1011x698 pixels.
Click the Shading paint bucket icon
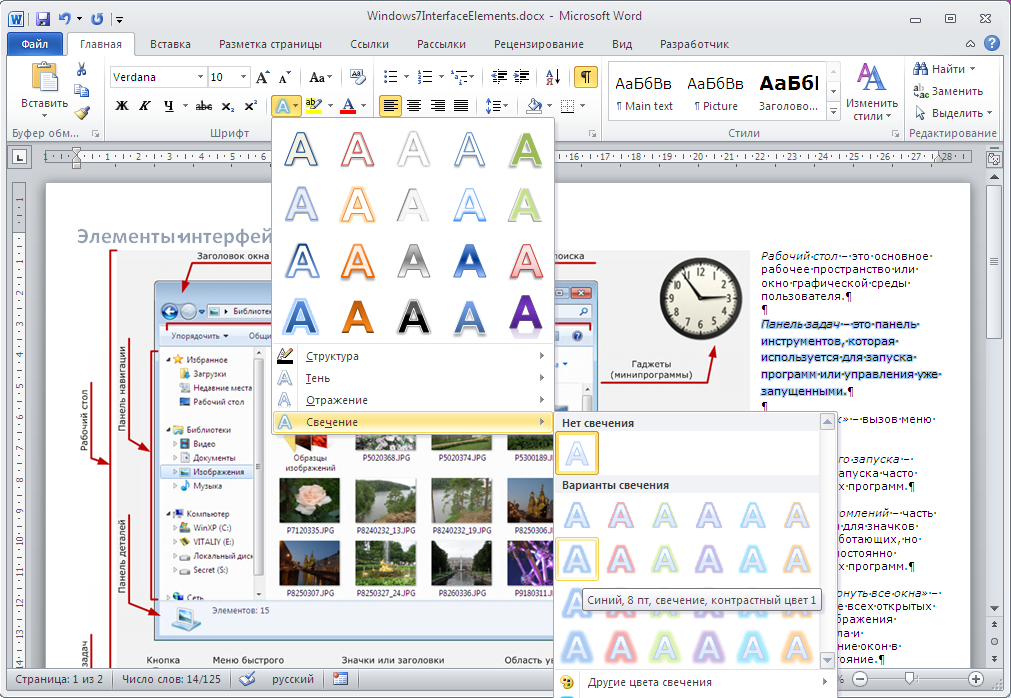(534, 106)
